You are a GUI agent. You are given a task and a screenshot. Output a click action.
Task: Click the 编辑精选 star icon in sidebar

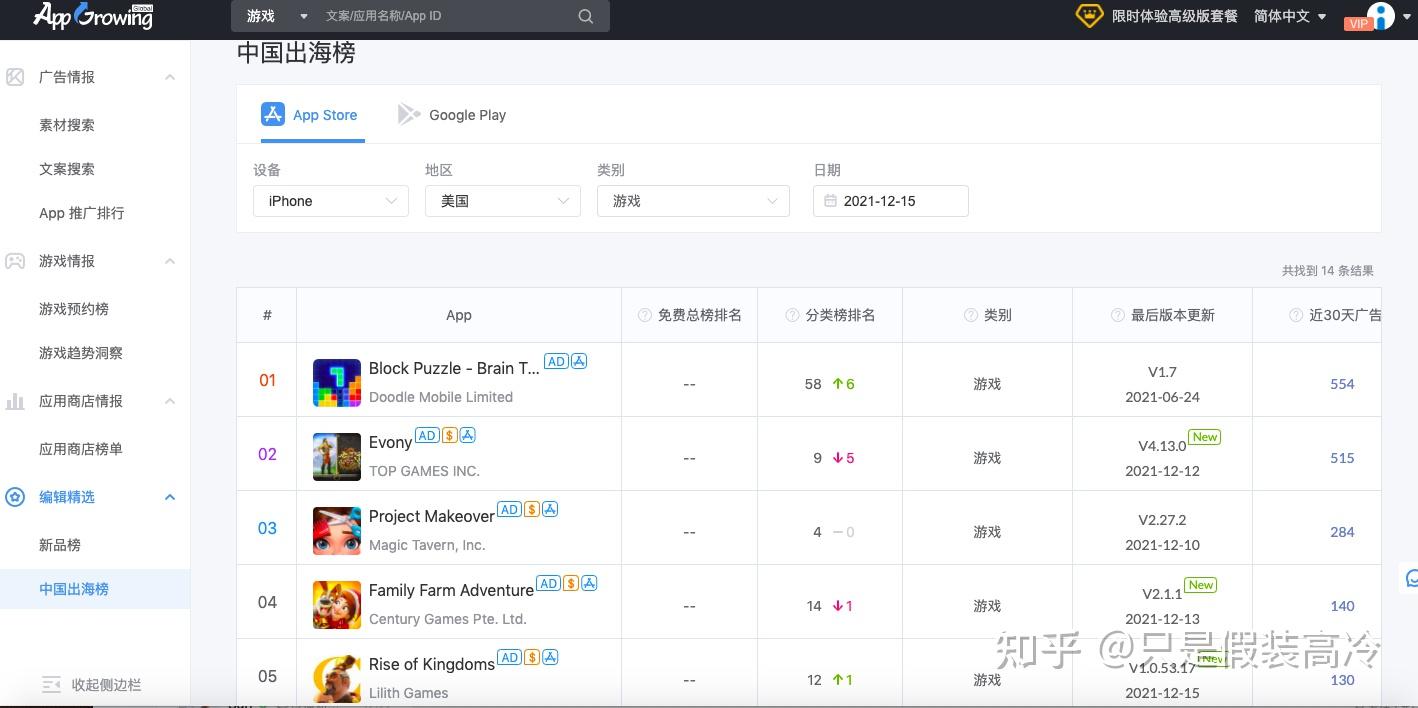coord(15,497)
